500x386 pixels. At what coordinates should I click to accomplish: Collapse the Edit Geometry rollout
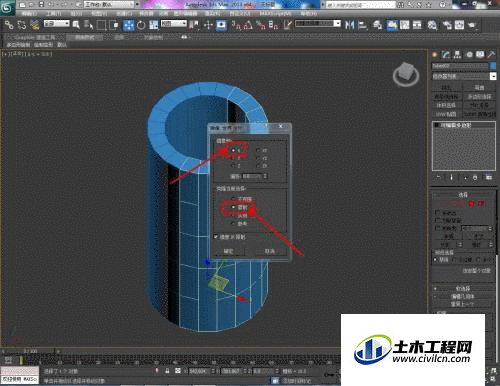coord(463,296)
